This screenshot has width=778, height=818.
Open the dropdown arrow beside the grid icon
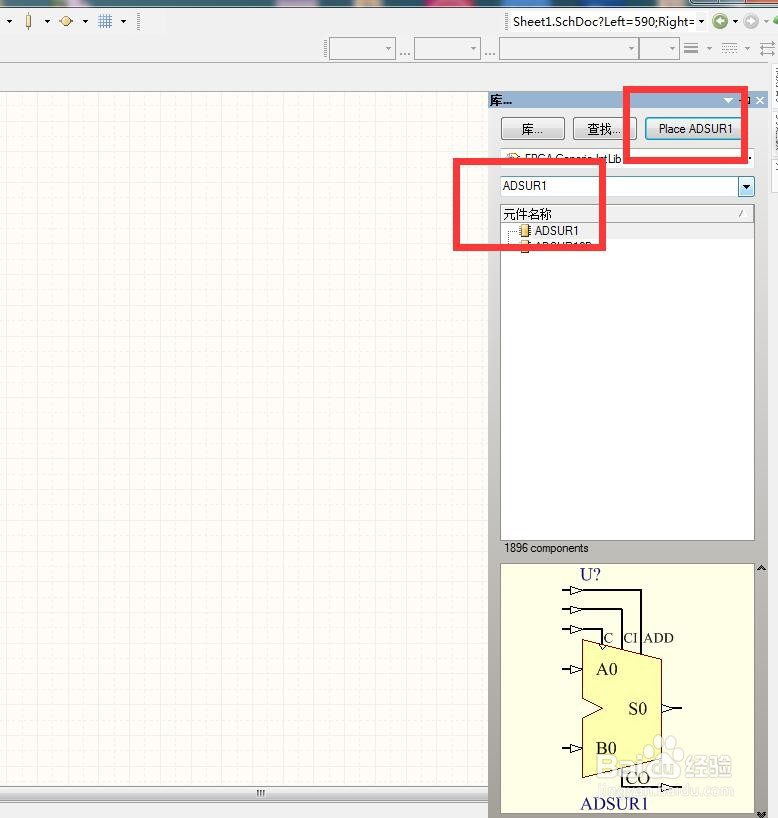(x=124, y=21)
